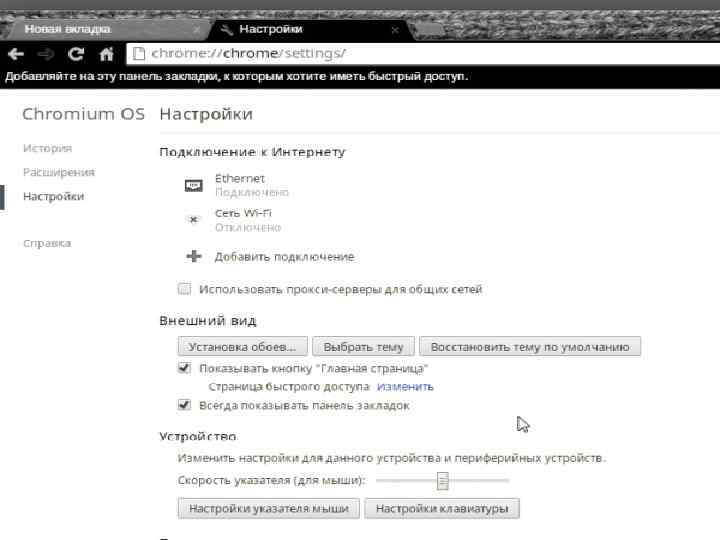Open Справка in the sidebar

coord(47,243)
